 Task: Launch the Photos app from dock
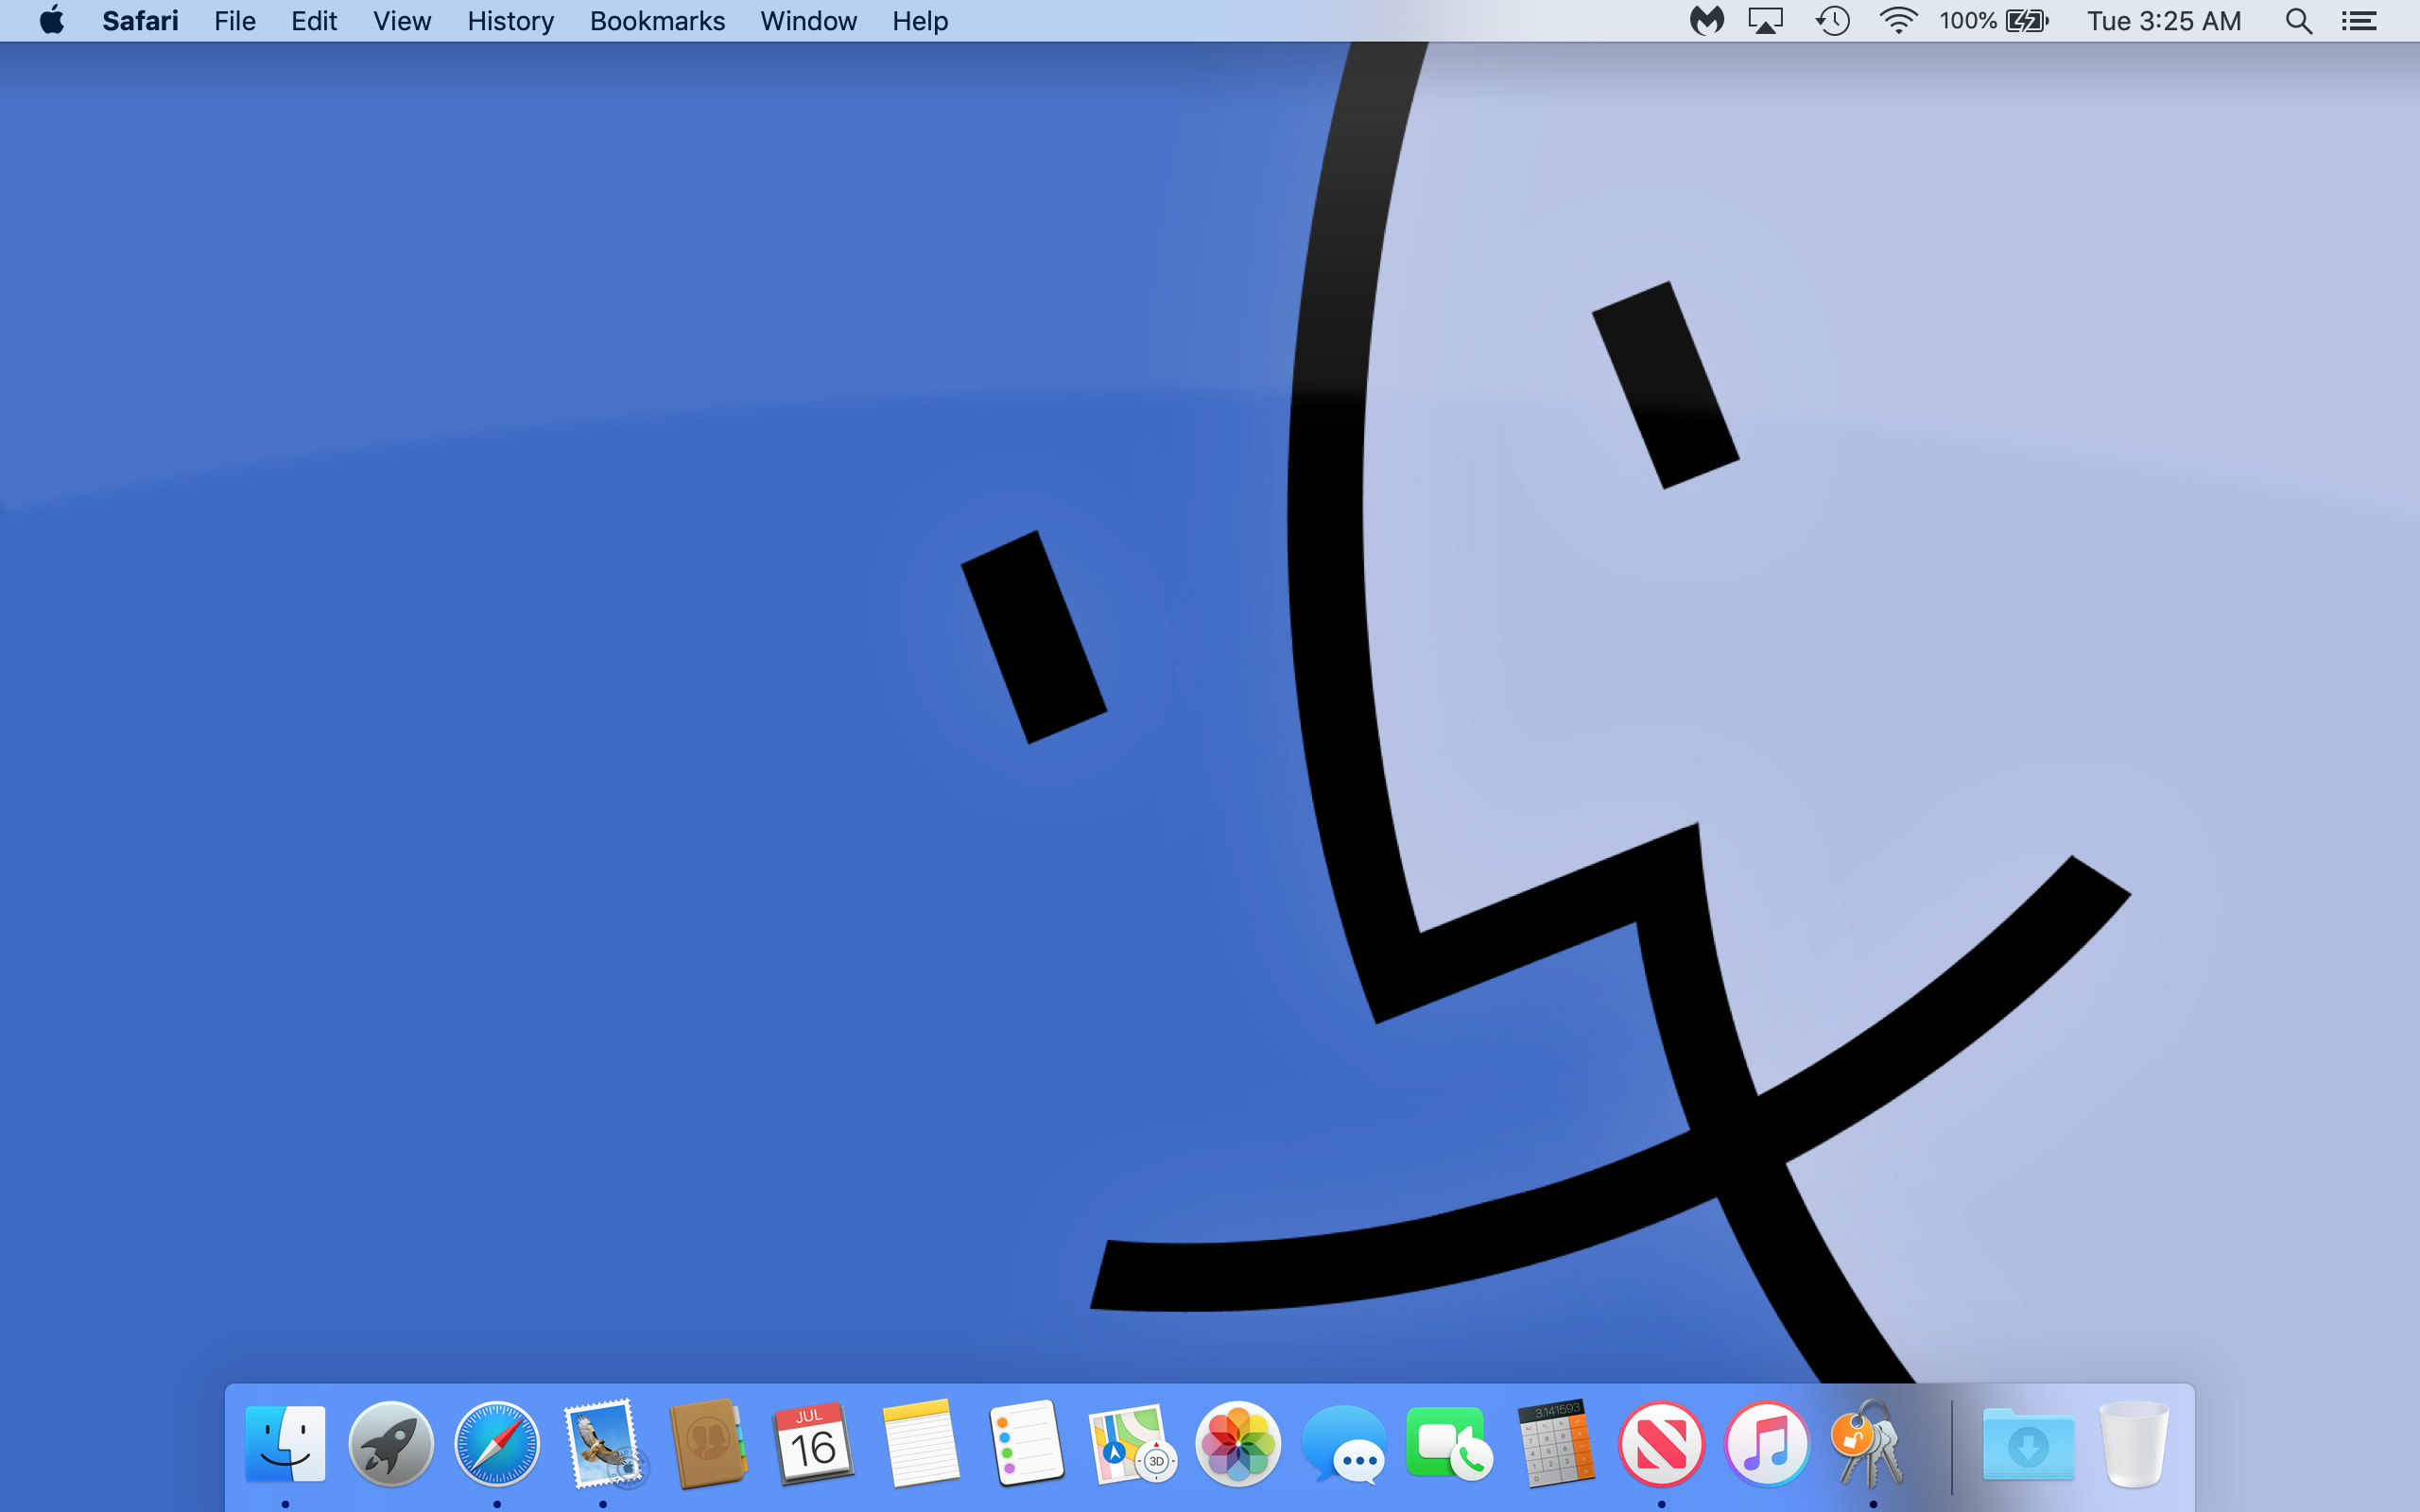point(1238,1444)
